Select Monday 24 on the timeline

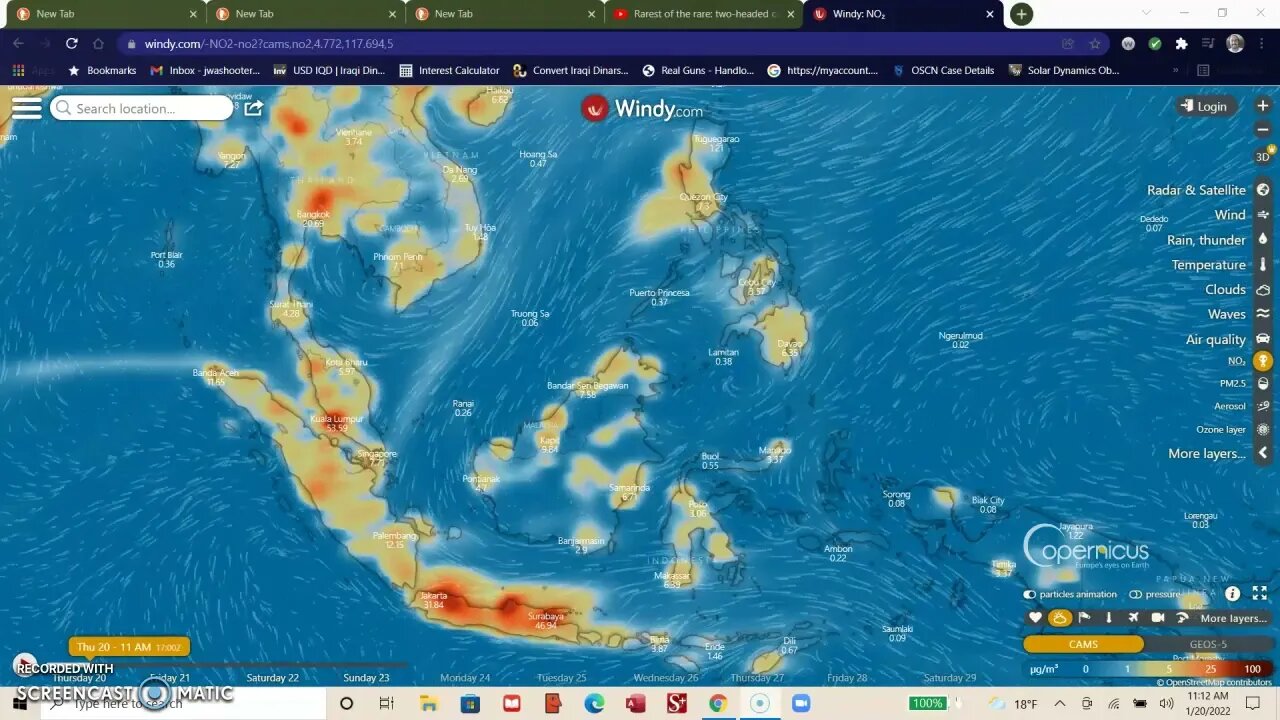pos(465,678)
